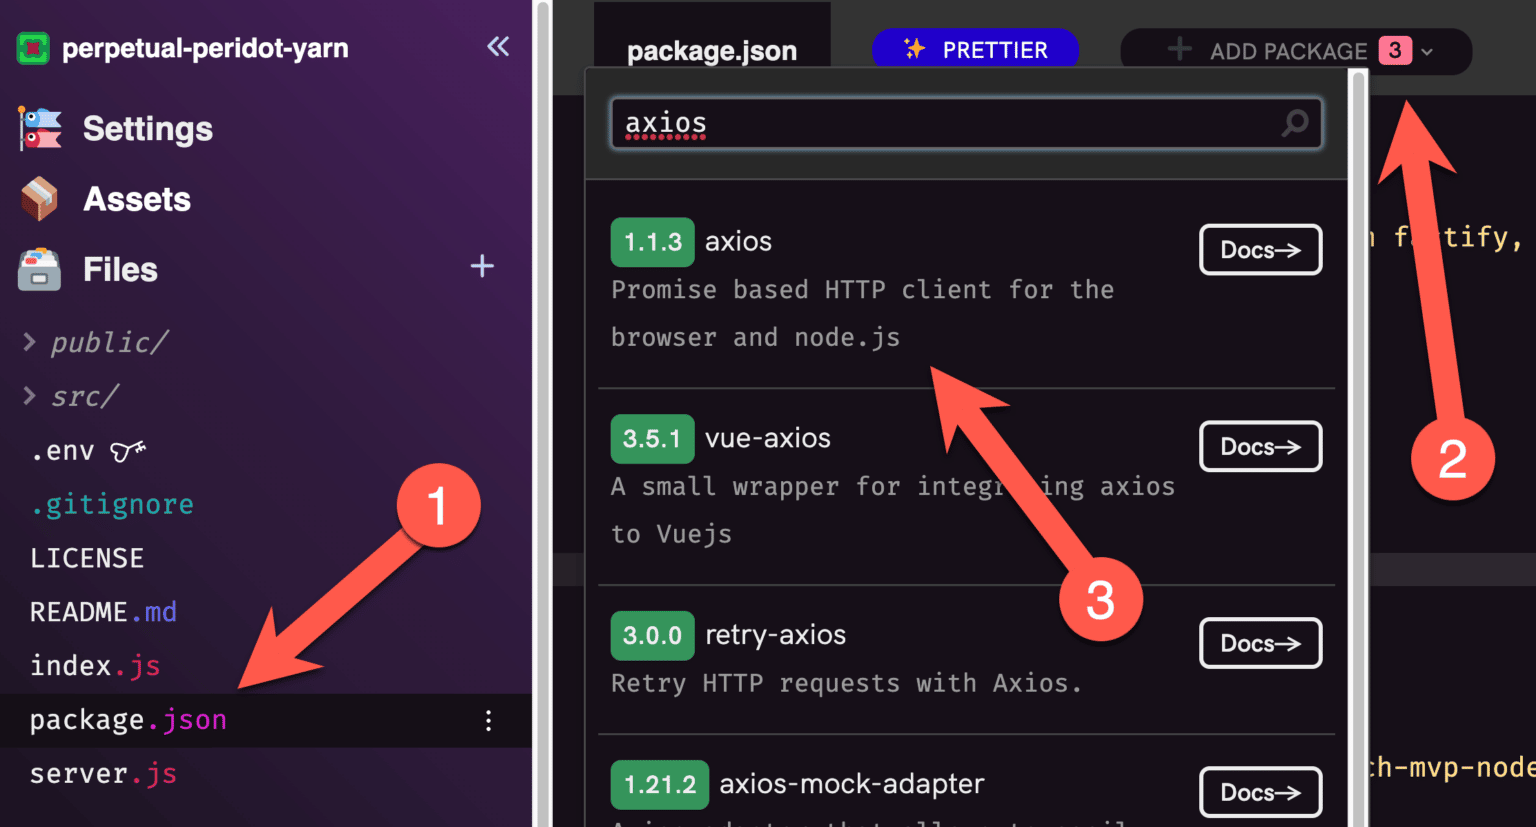Viewport: 1536px width, 827px height.
Task: Collapse the sidebar with the double chevron
Action: [497, 46]
